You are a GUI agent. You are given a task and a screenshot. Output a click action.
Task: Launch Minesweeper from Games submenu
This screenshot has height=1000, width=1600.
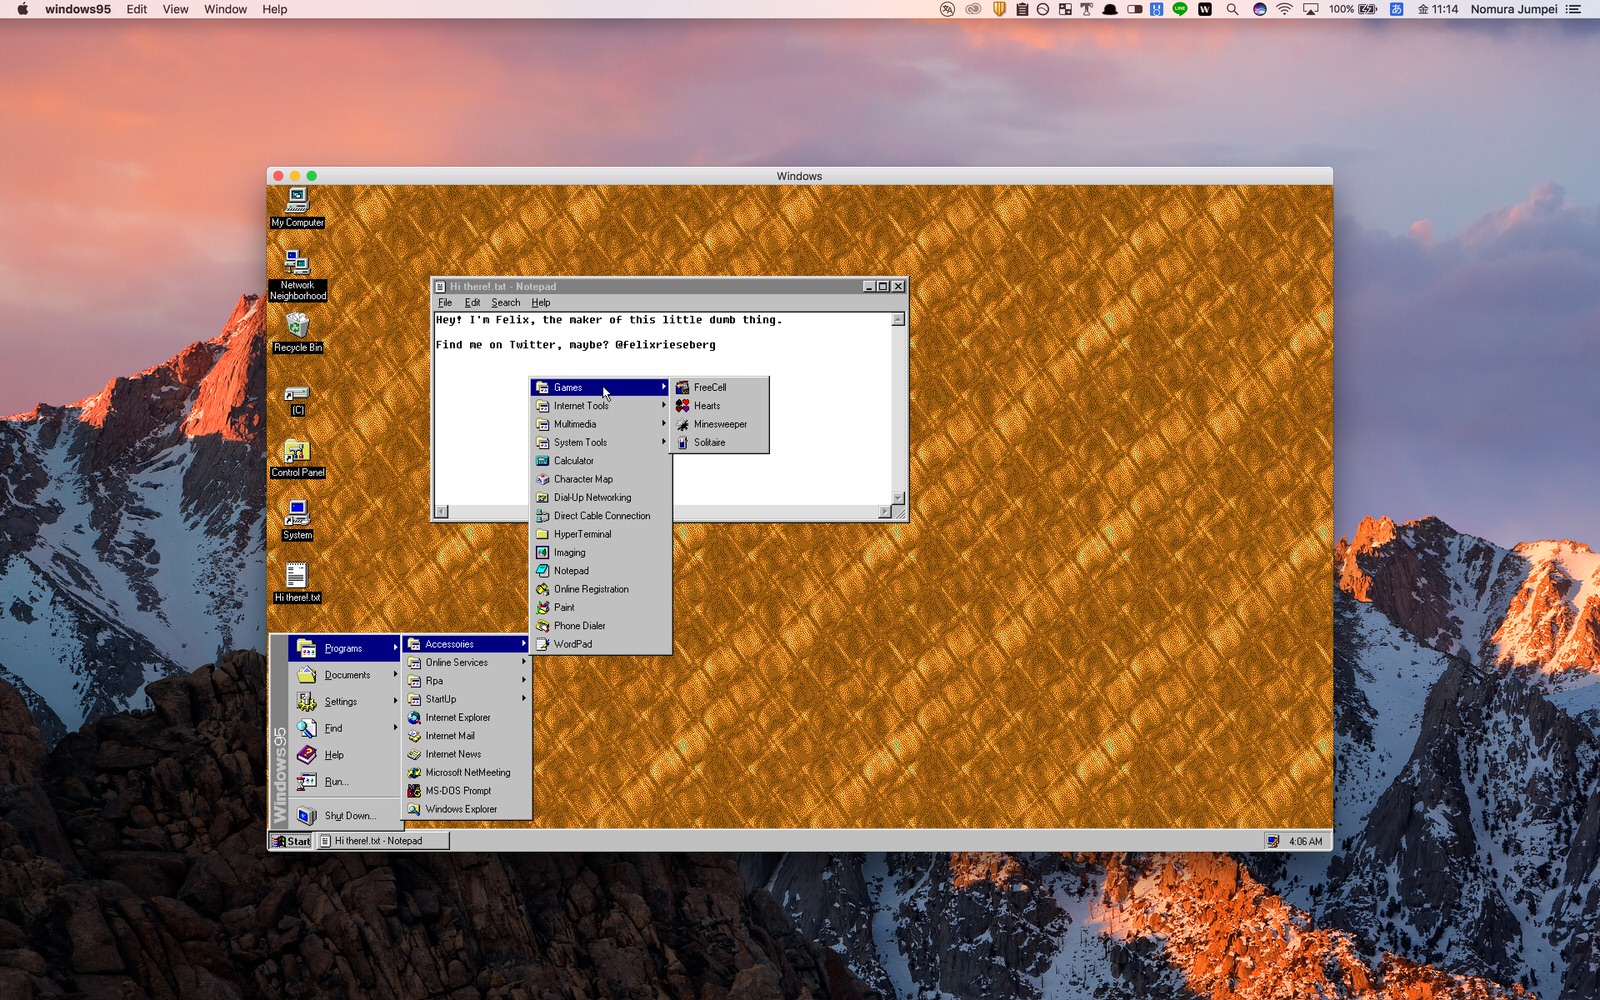click(x=719, y=424)
